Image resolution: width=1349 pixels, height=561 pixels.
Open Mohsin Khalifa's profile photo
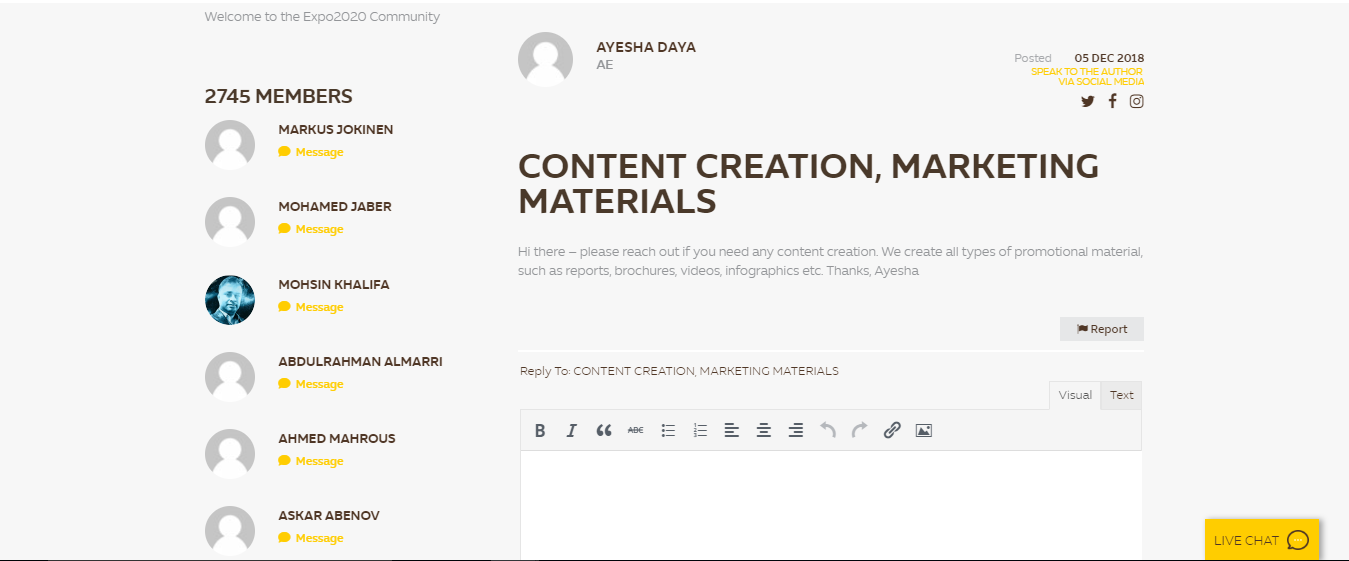(230, 300)
